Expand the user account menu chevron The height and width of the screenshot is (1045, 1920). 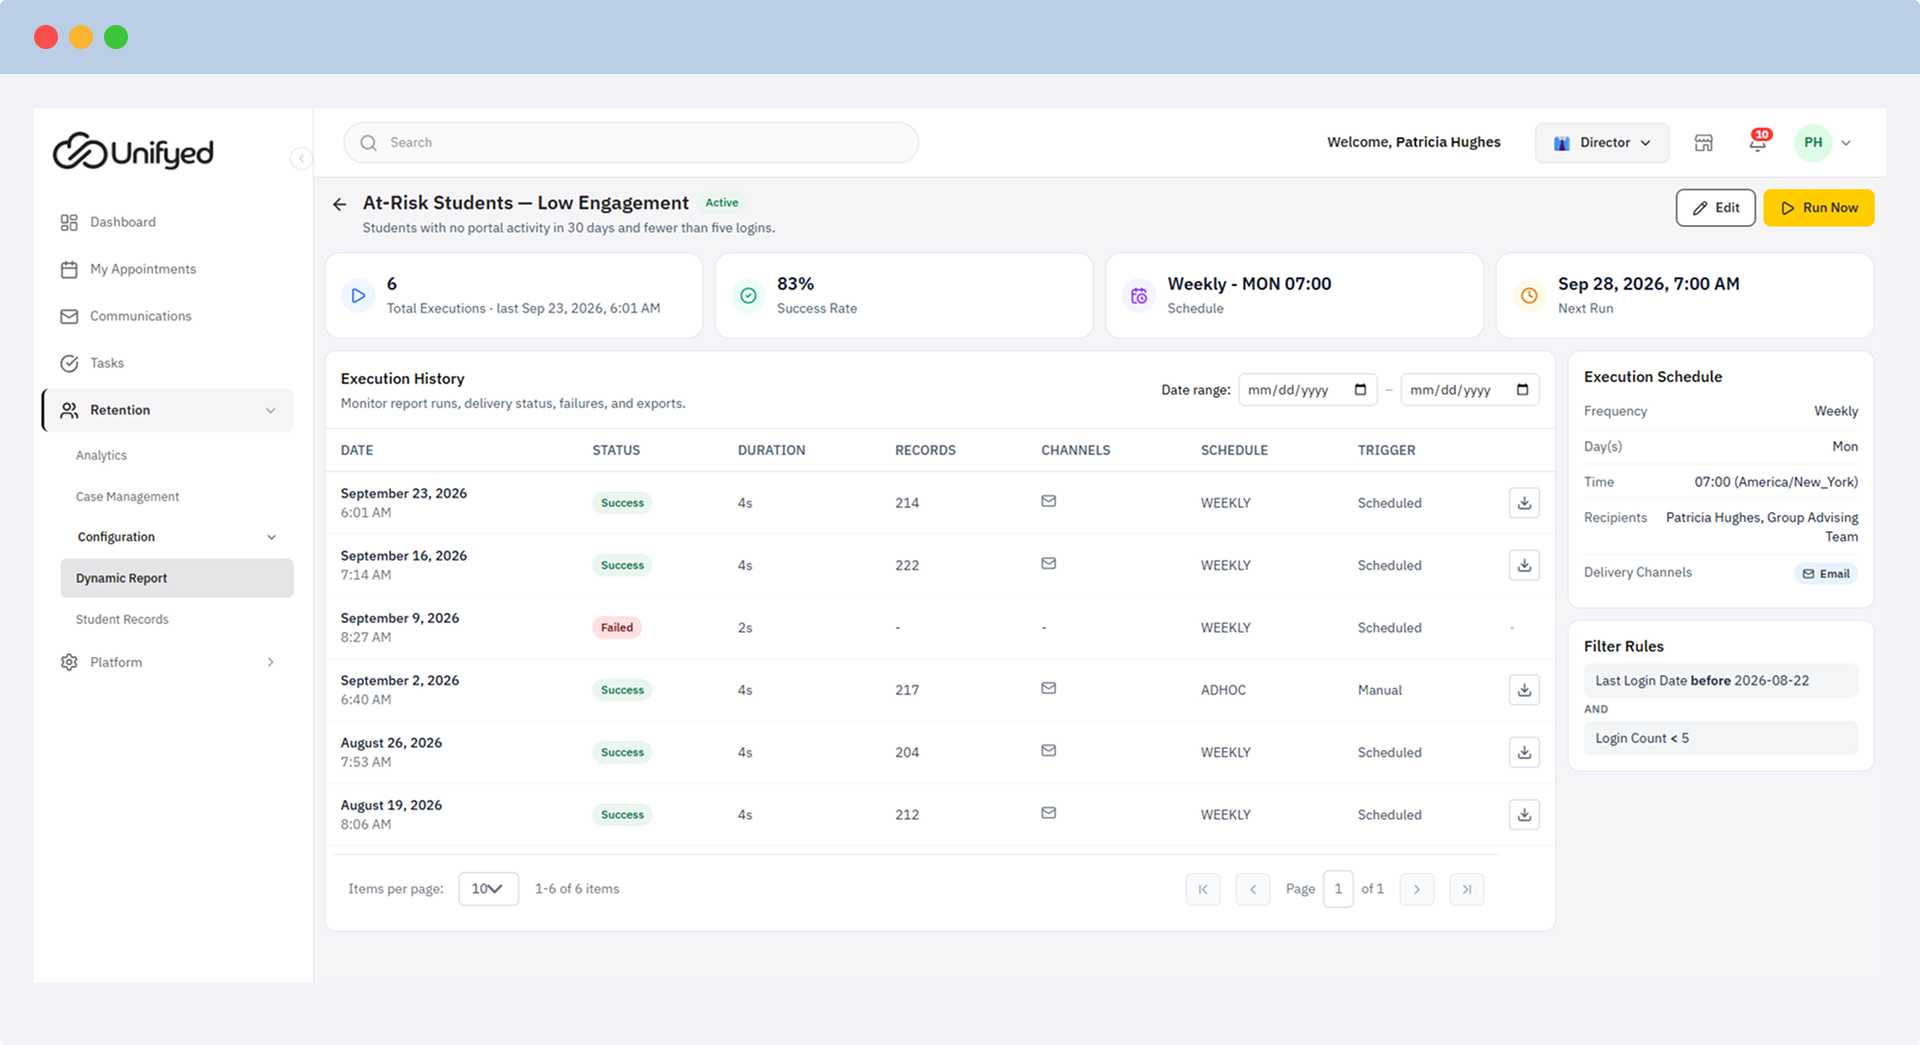coord(1846,143)
